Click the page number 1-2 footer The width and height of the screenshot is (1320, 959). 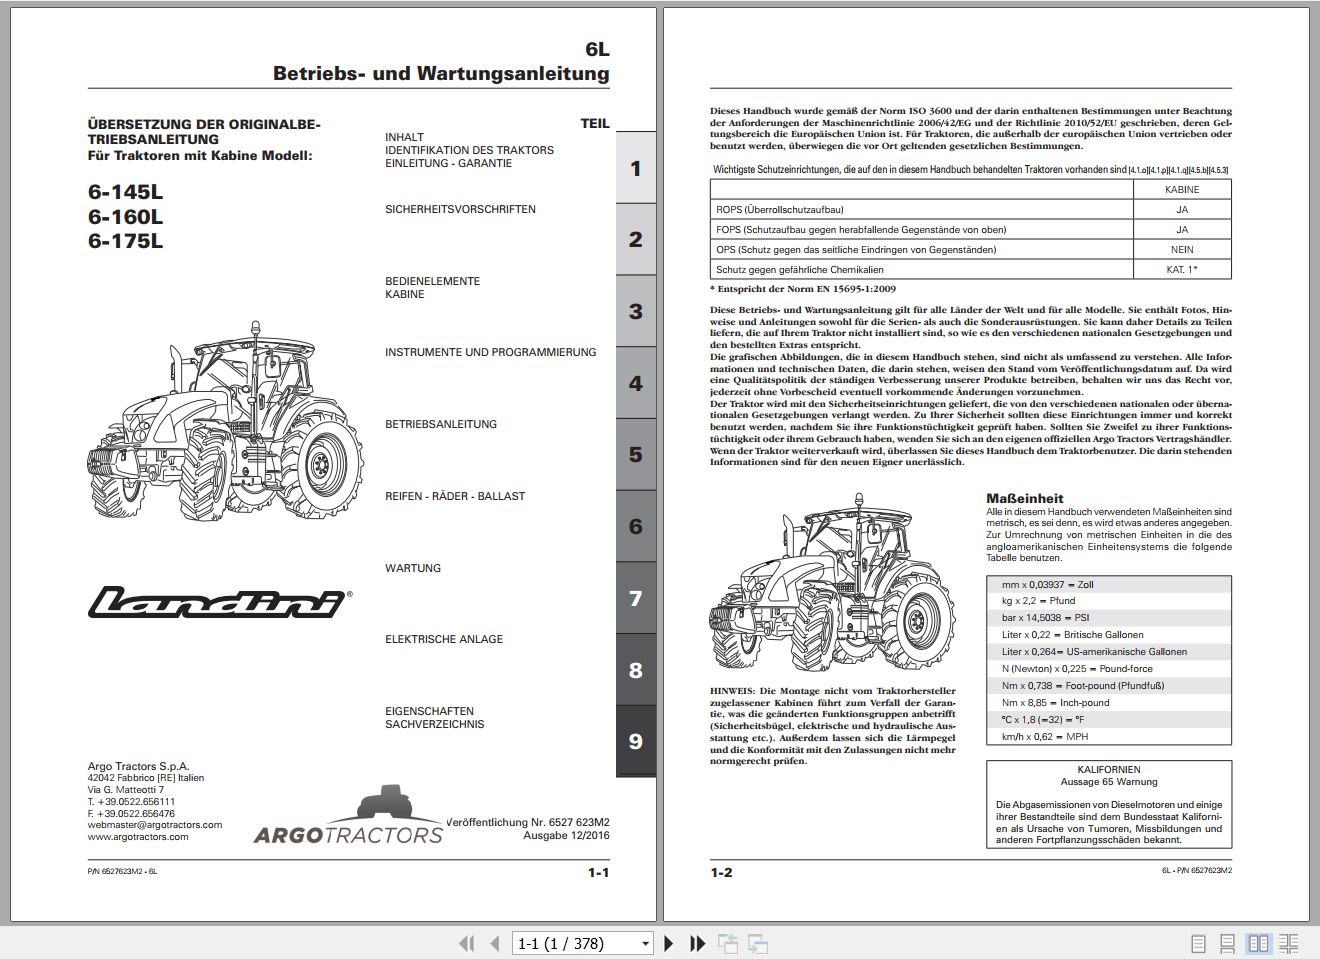(721, 872)
